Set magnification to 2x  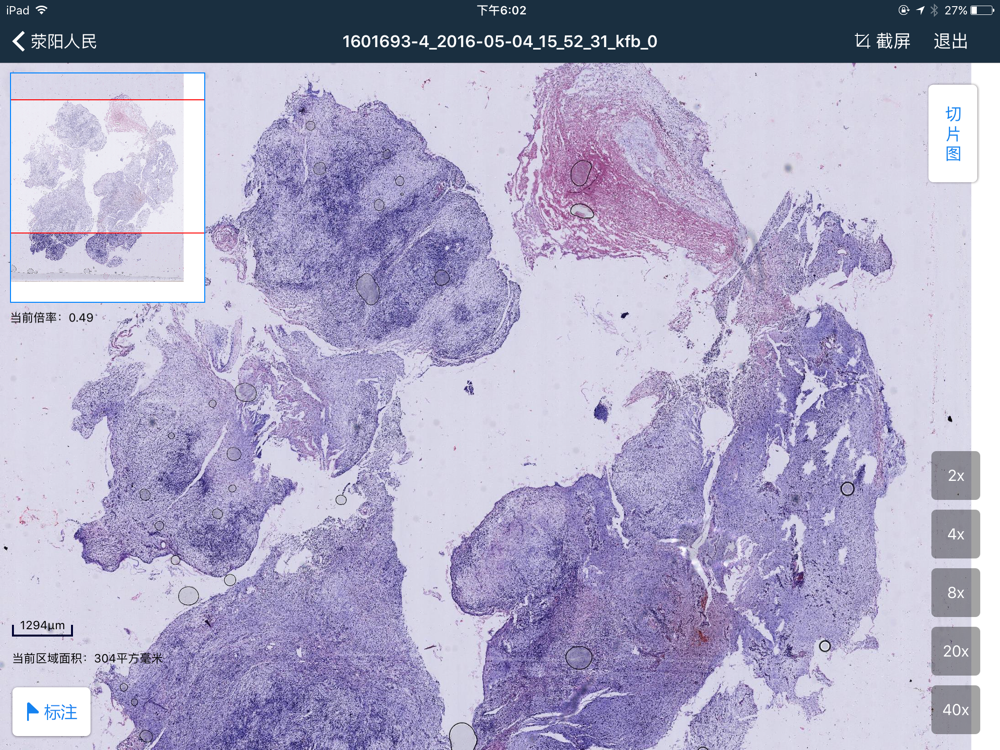(955, 476)
